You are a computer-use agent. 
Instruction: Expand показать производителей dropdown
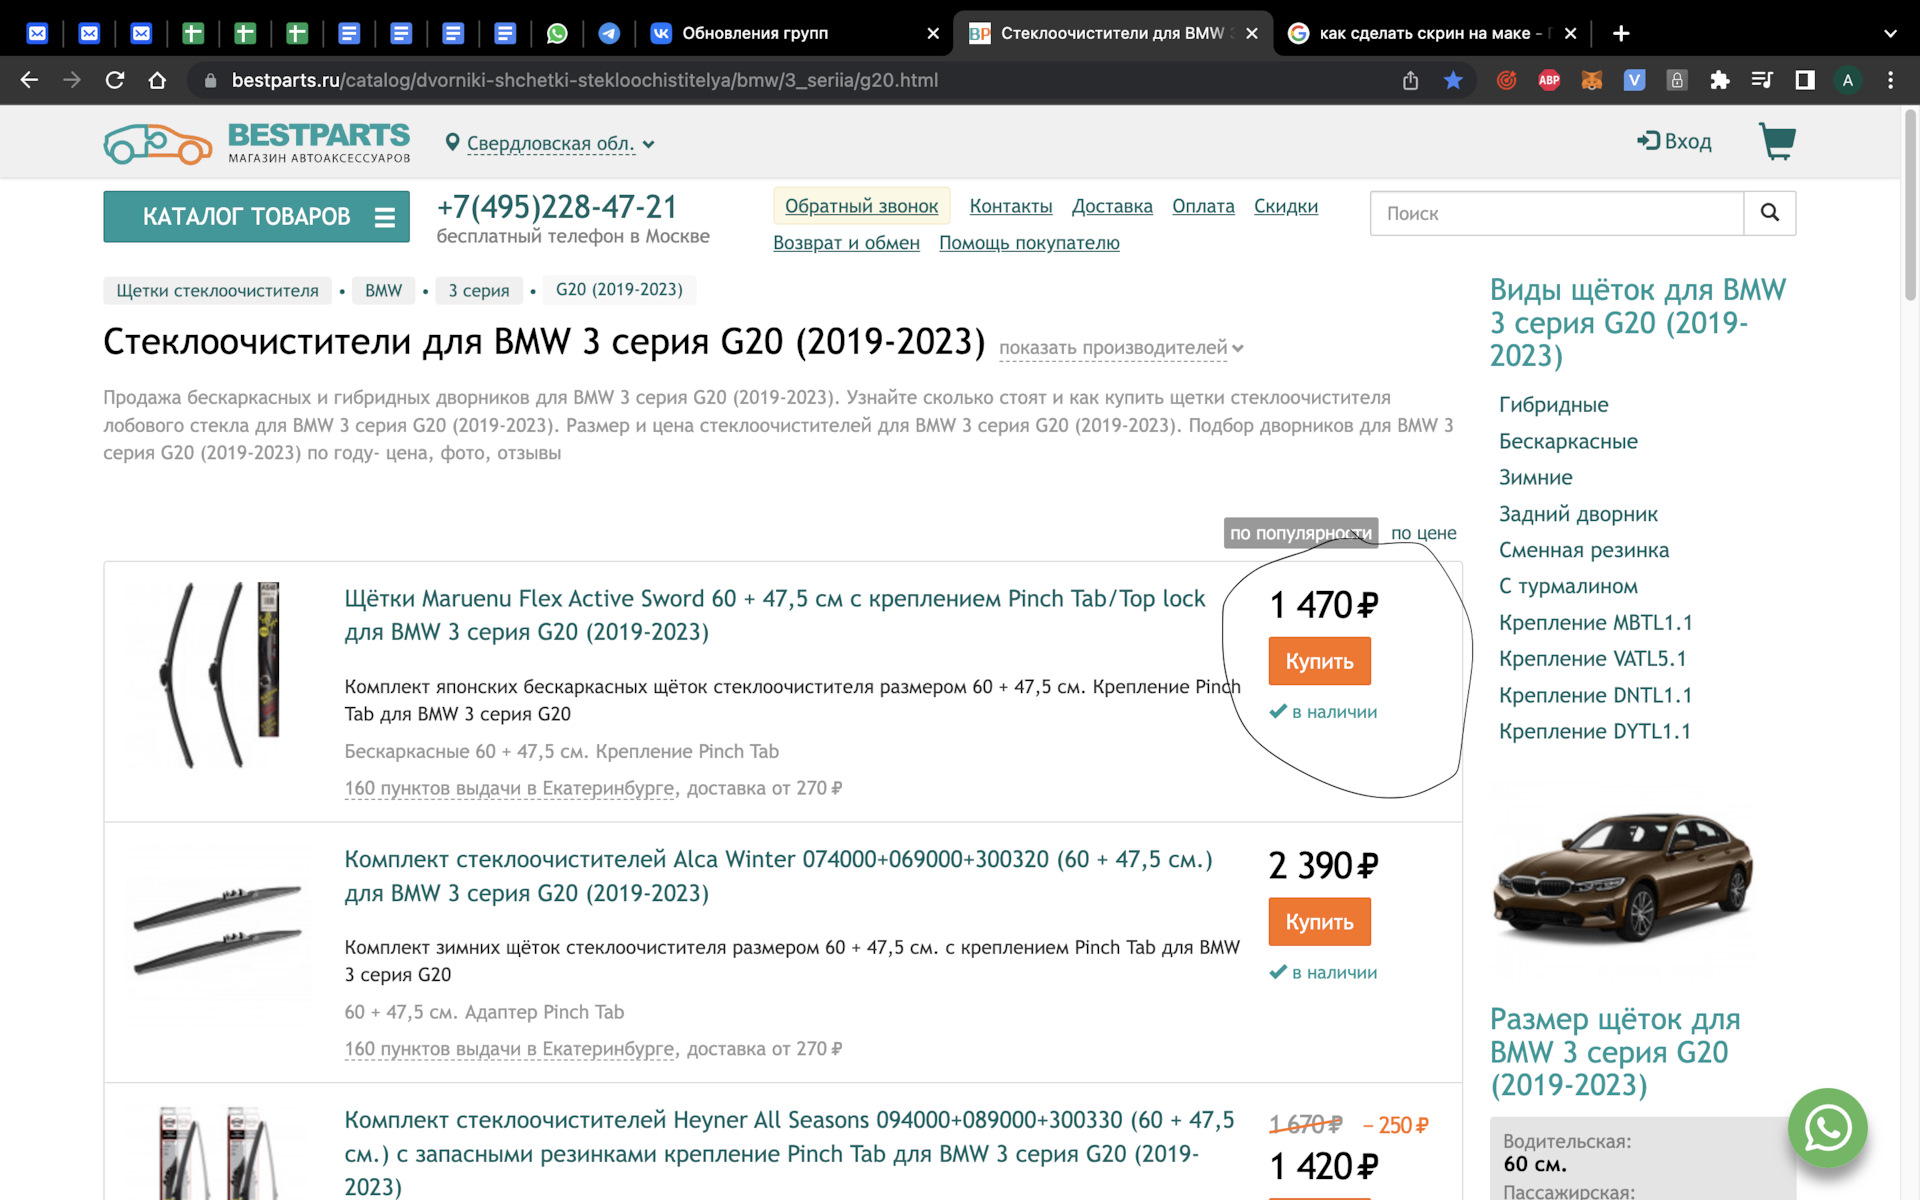(1121, 348)
